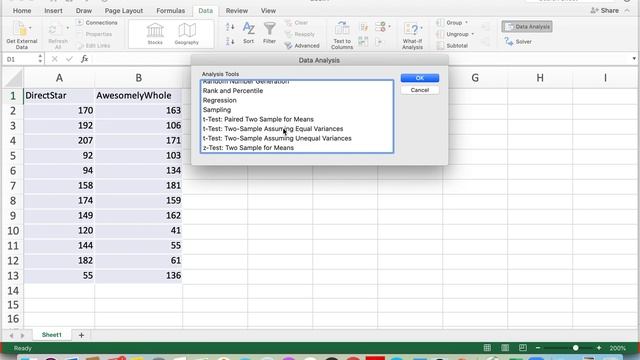Image resolution: width=640 pixels, height=360 pixels.
Task: Open the Home tab
Action: 22,11
